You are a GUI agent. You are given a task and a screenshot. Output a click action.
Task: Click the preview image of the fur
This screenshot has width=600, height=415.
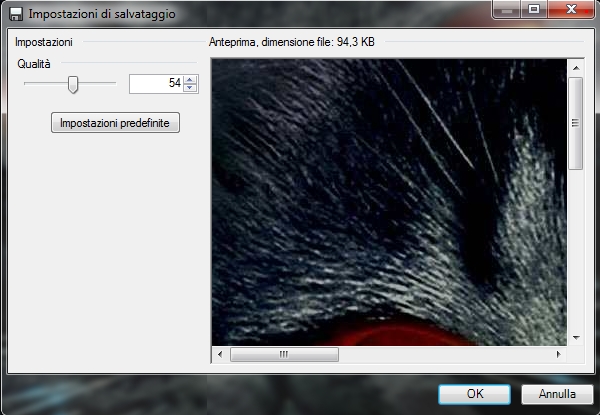click(x=390, y=200)
